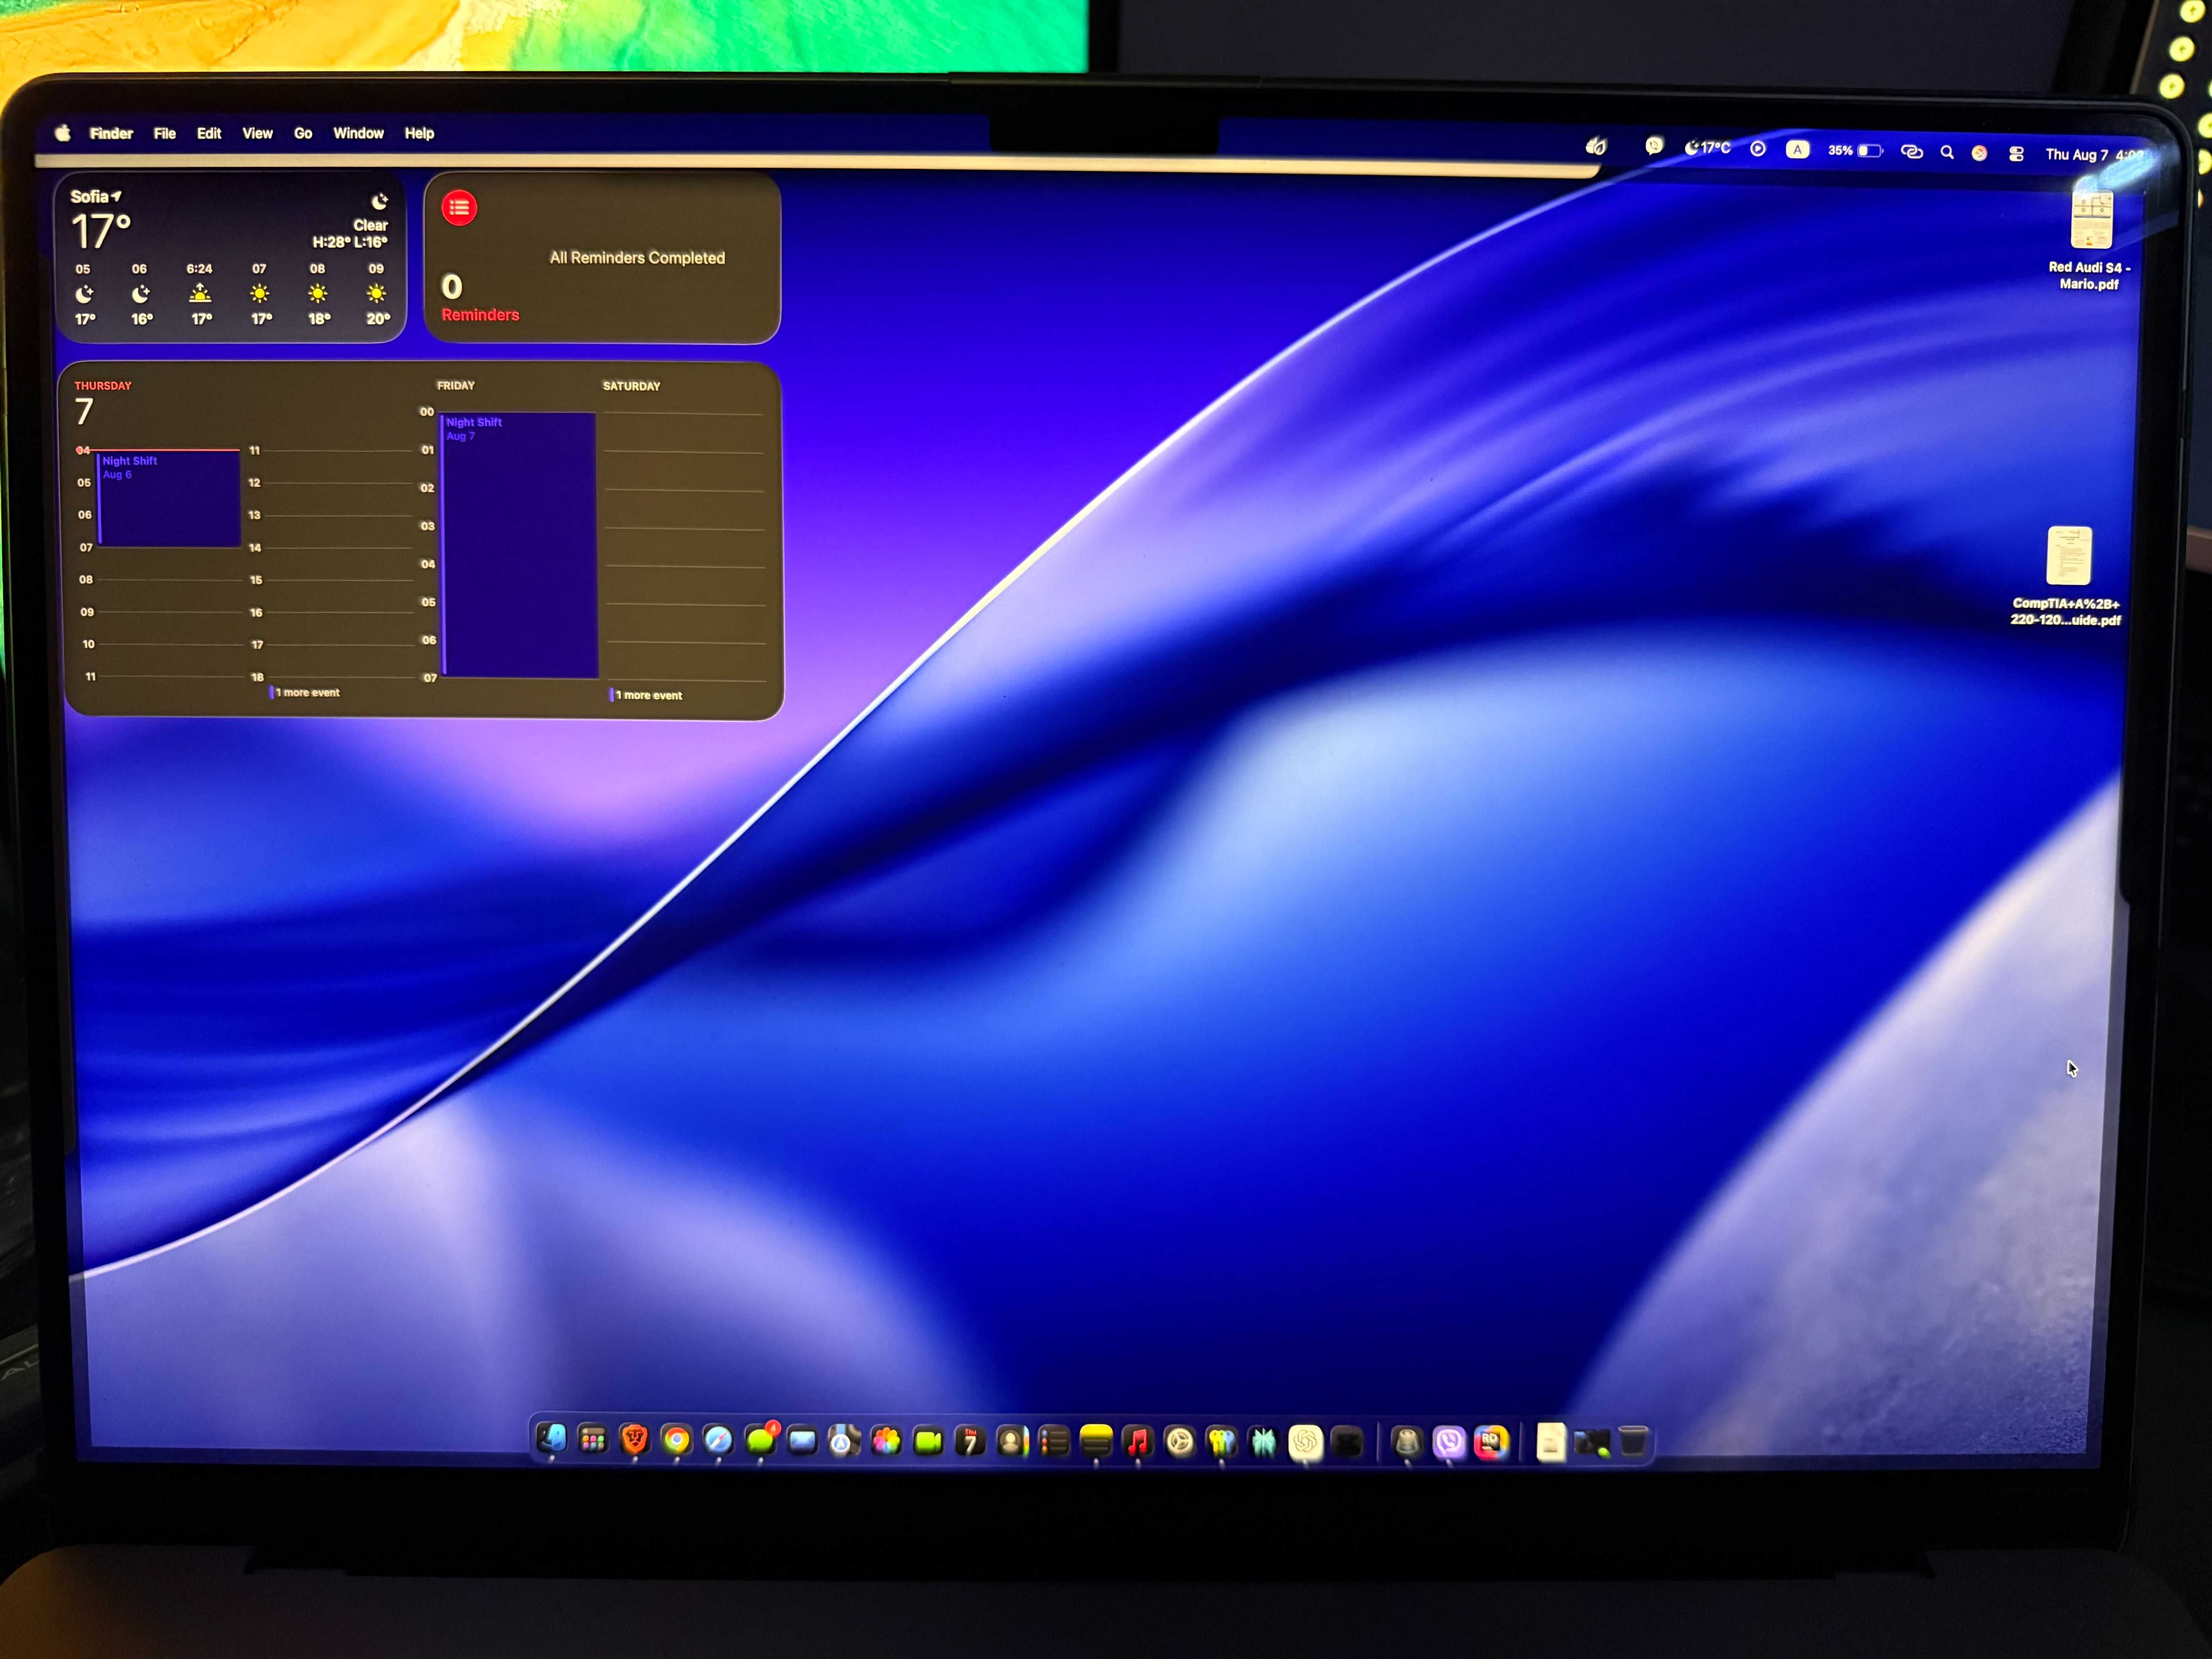Screen dimensions: 2212x1659
Task: Open System Settings gear in Dock
Action: tap(1180, 1441)
